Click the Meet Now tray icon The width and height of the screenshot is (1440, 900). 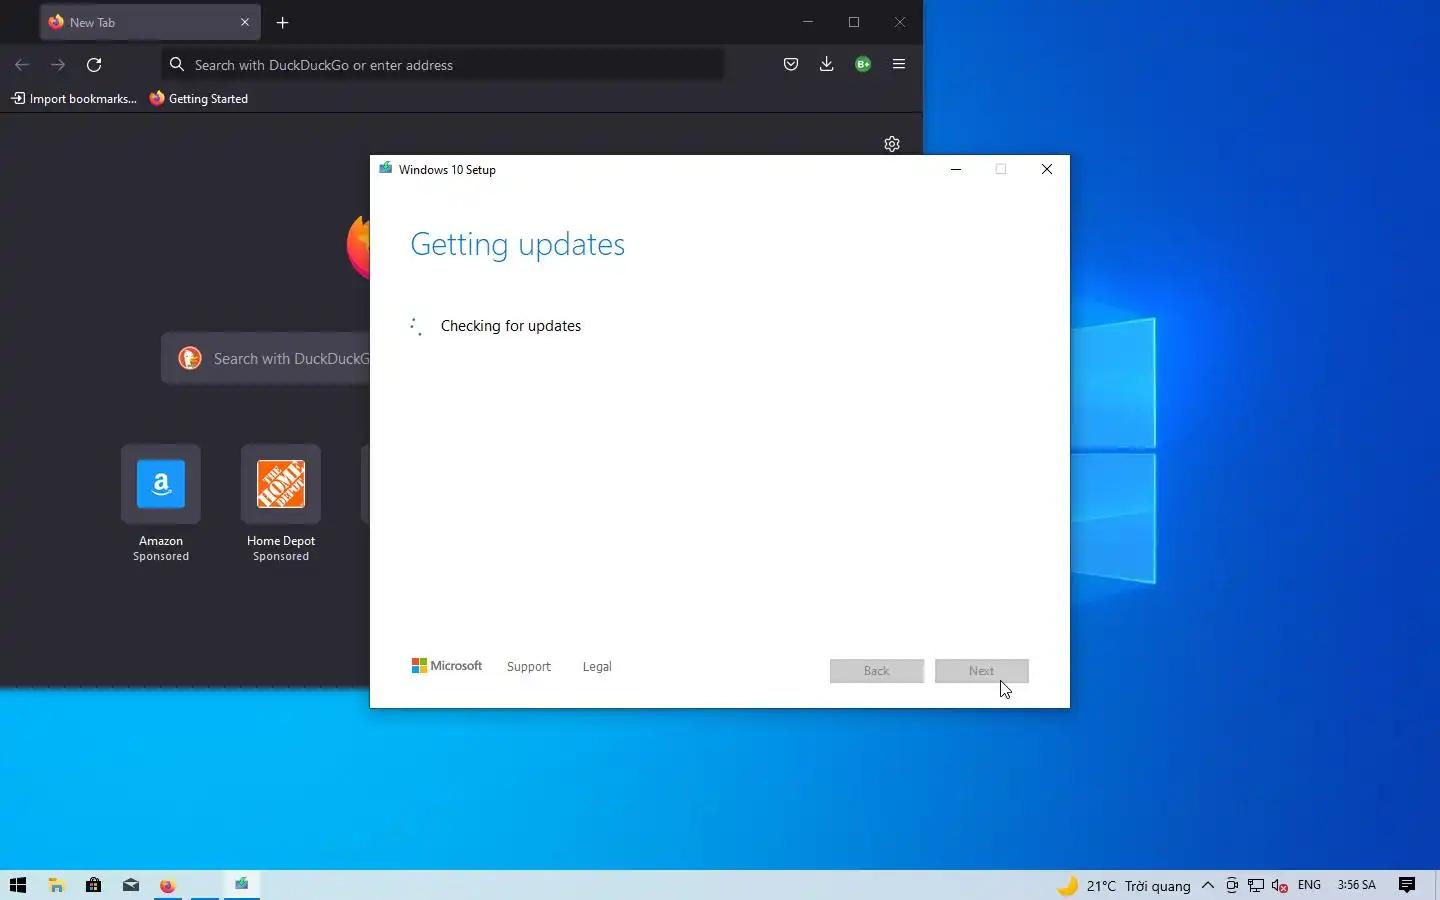[x=1232, y=885]
